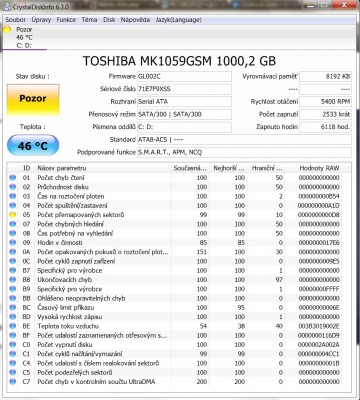
Task: Click blue status icon for Vysoká rychlost zápisu
Action: click(13, 317)
